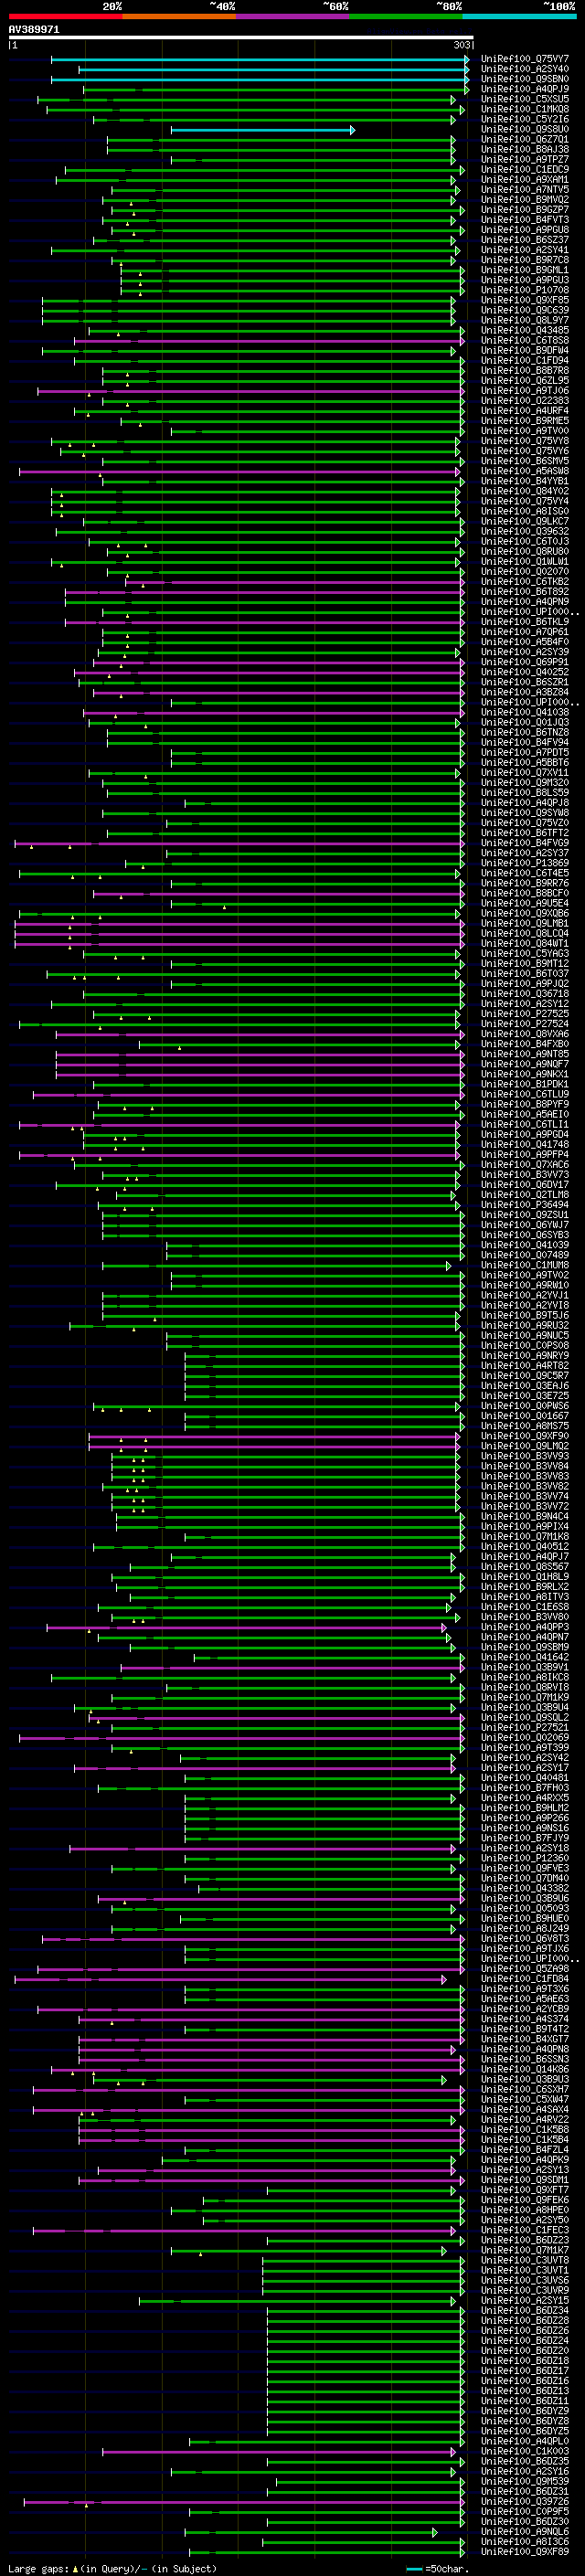The image size is (585, 2576).
Task: Open hit UniRef100_A2SY40
Action: click(524, 69)
